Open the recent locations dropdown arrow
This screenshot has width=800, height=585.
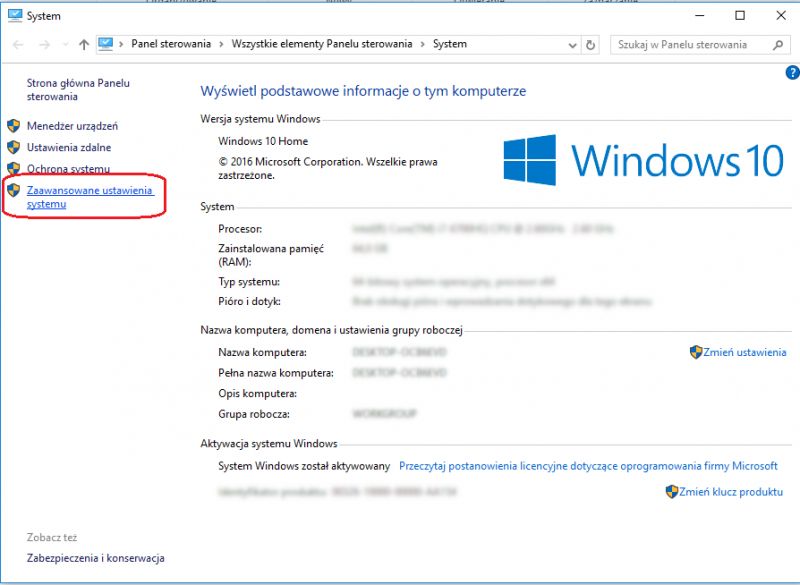pos(65,45)
